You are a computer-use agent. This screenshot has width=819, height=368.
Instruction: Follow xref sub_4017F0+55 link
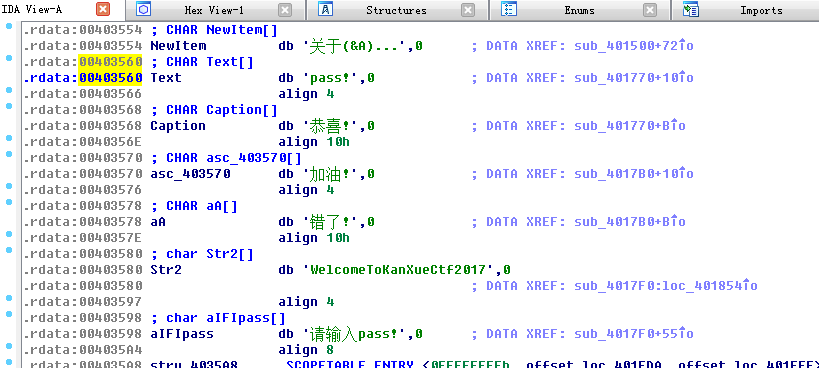634,334
